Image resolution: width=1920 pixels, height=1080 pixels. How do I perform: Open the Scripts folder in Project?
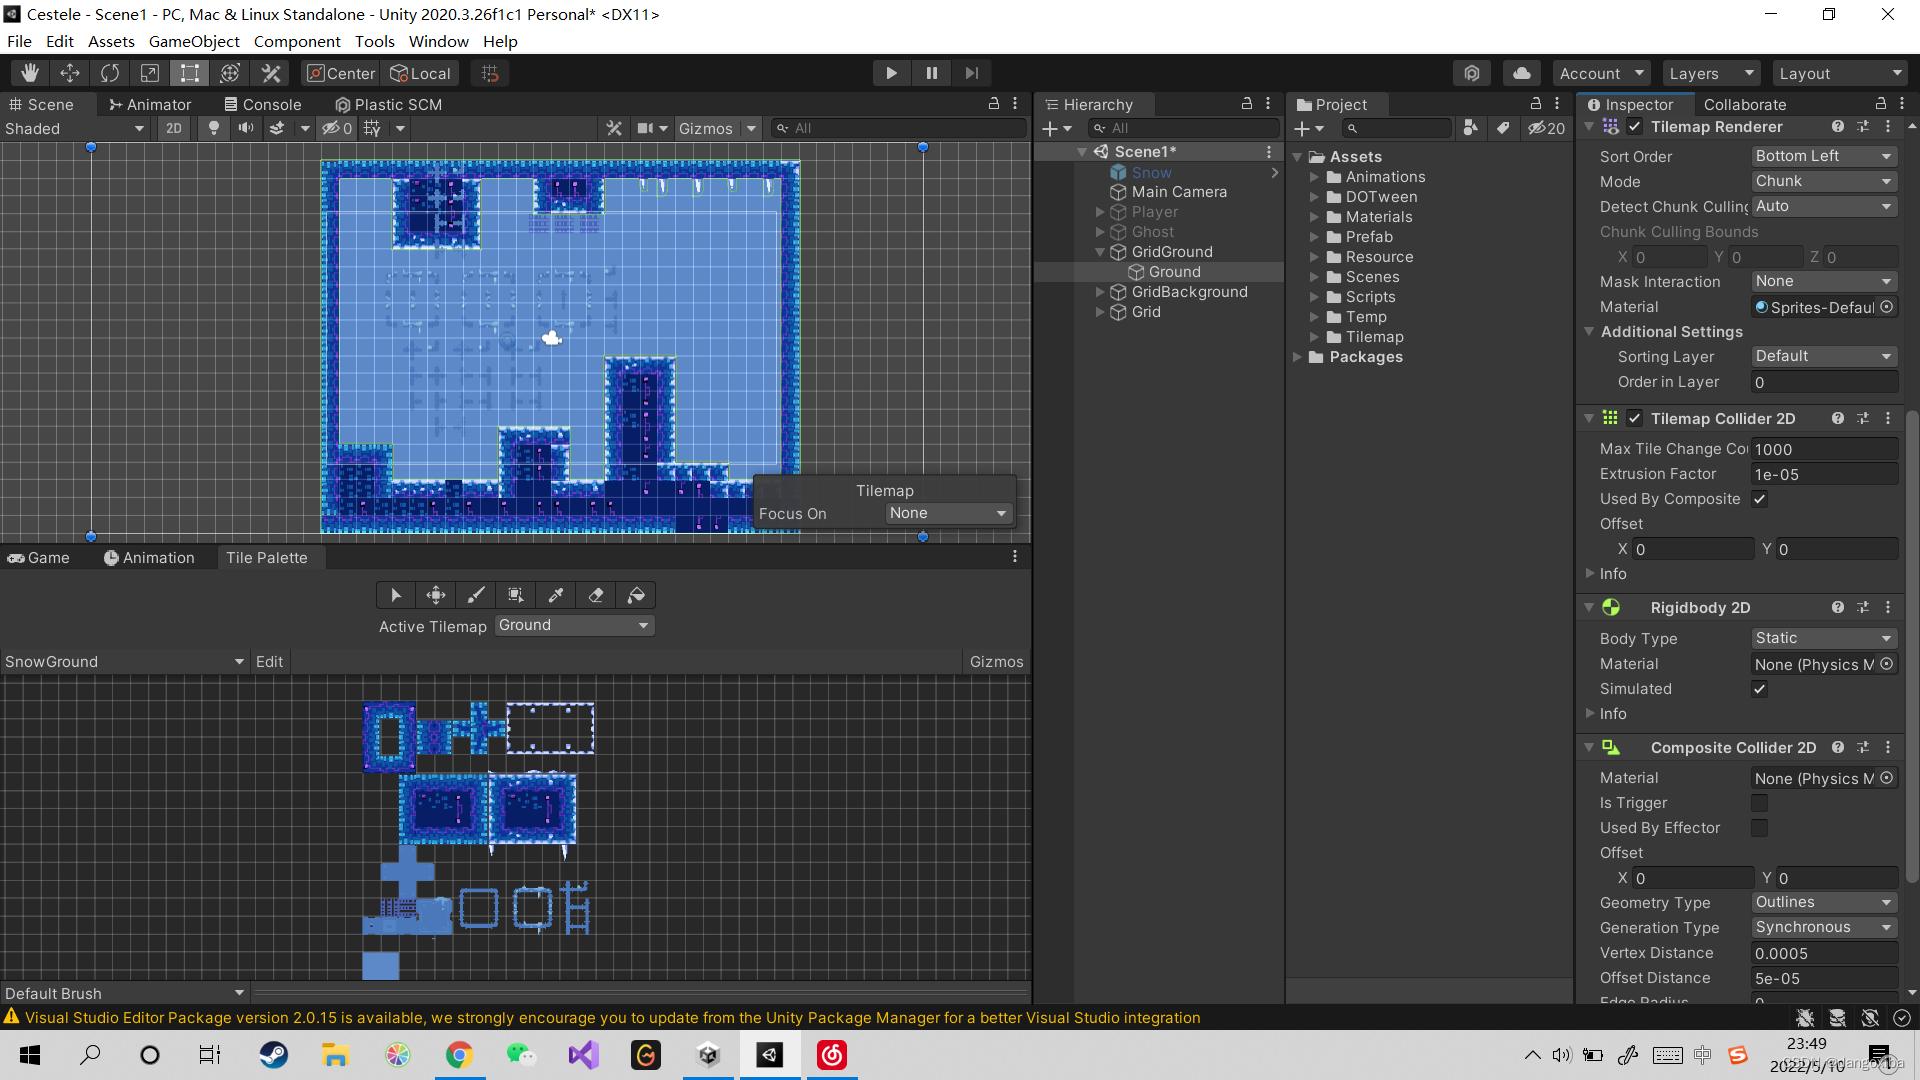pyautogui.click(x=1370, y=297)
